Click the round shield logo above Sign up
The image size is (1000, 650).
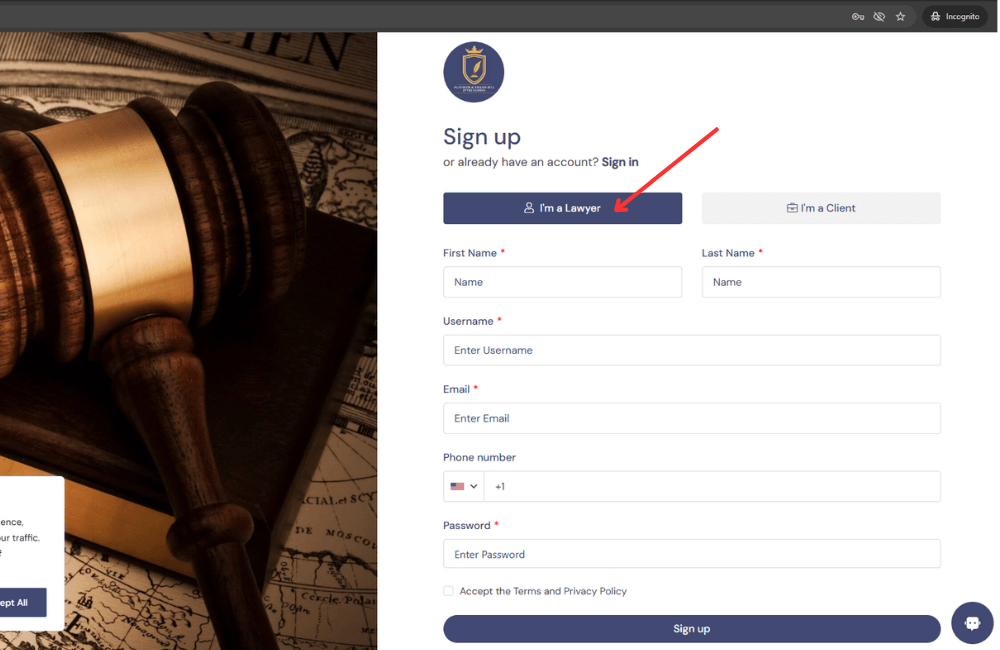(474, 72)
